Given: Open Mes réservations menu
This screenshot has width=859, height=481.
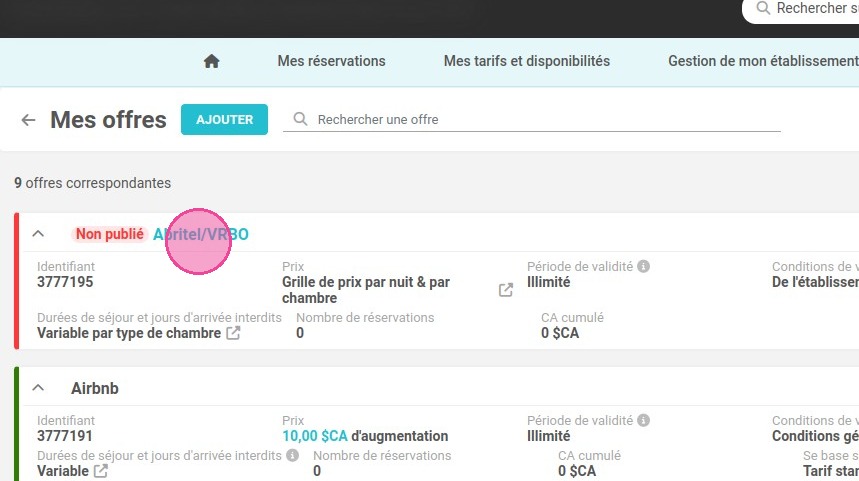Looking at the screenshot, I should [x=331, y=61].
